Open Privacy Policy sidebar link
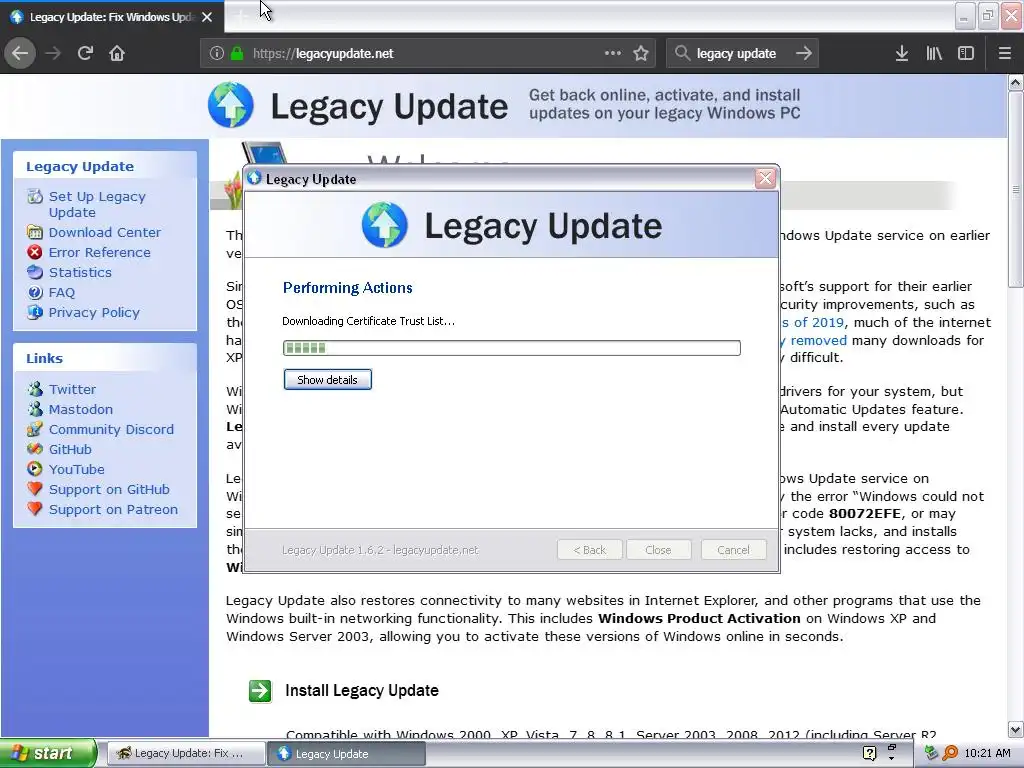The width and height of the screenshot is (1024, 768). click(94, 313)
